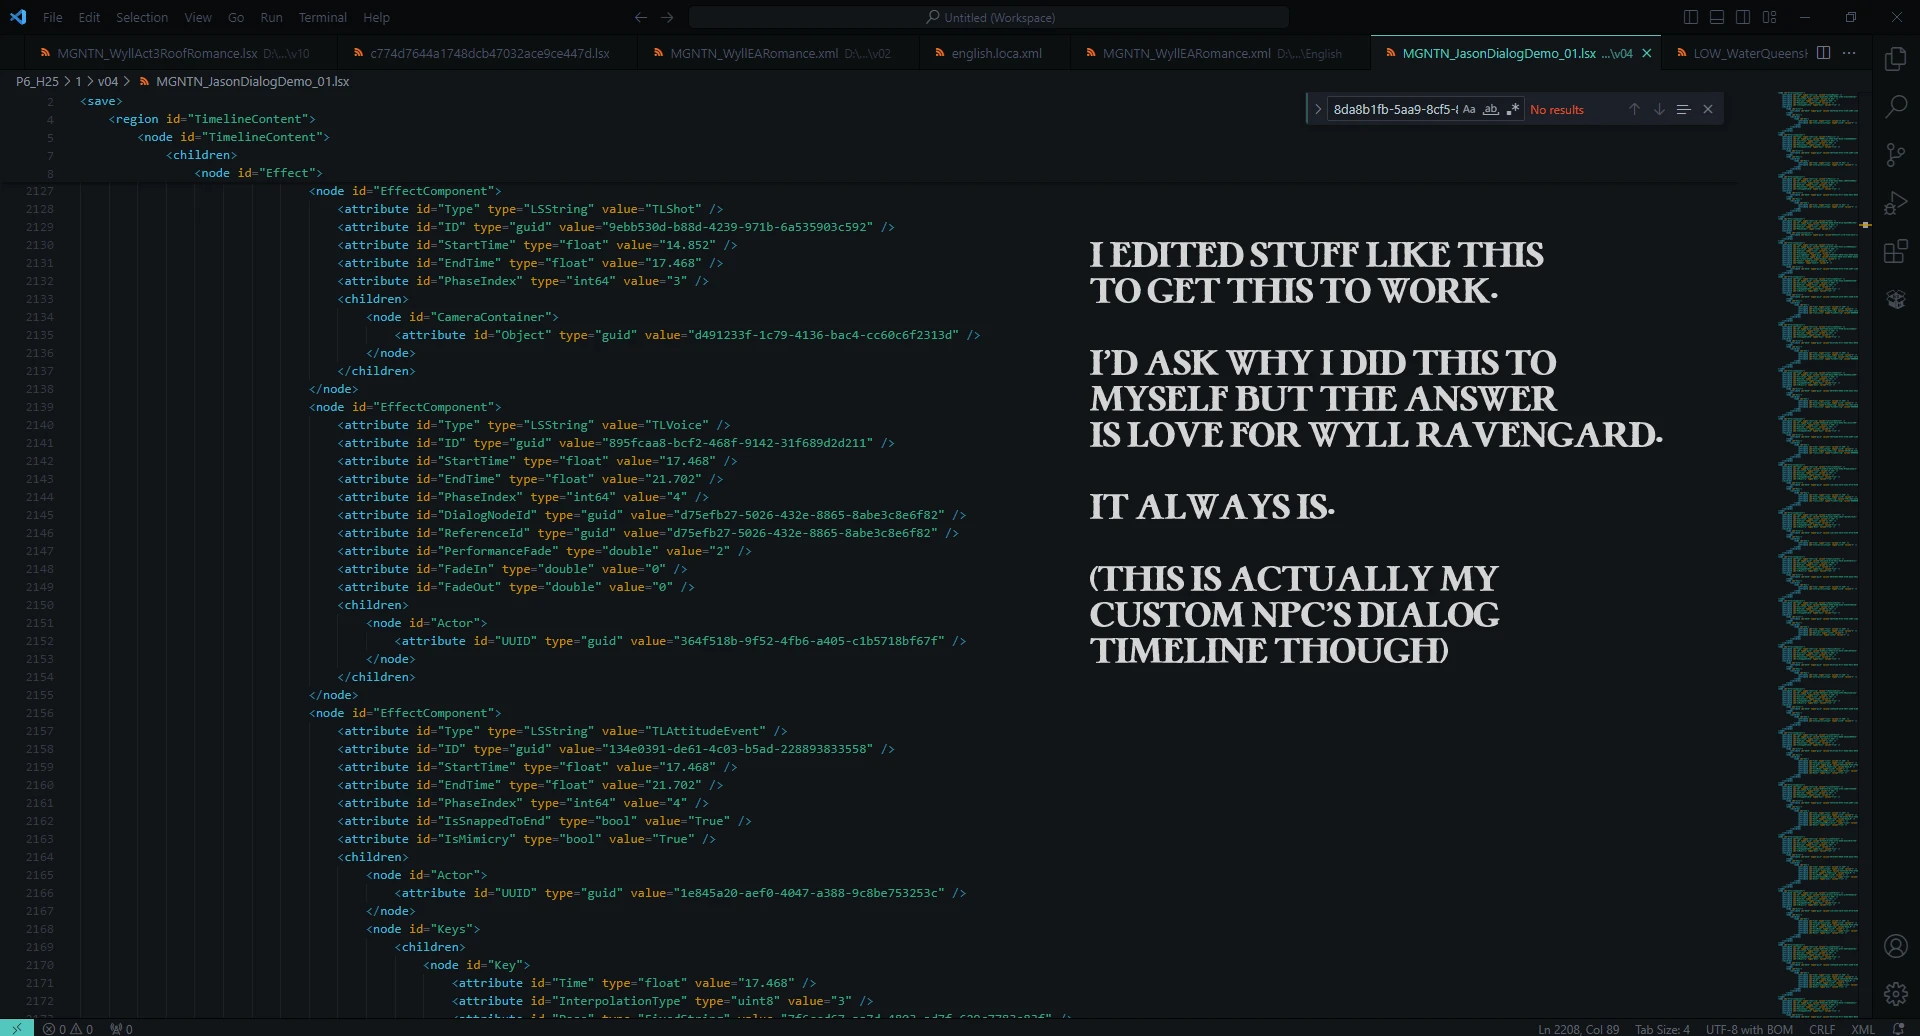Open the Terminal menu
Screen dimensions: 1920x1036
(x=322, y=17)
